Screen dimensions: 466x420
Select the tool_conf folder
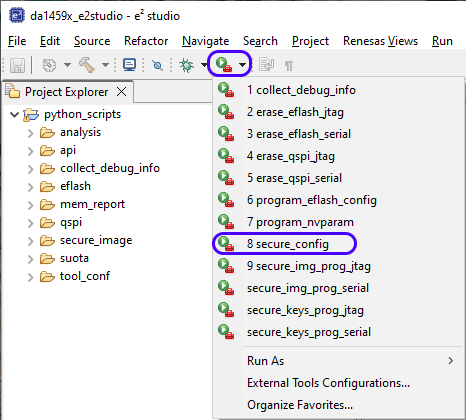tap(85, 276)
